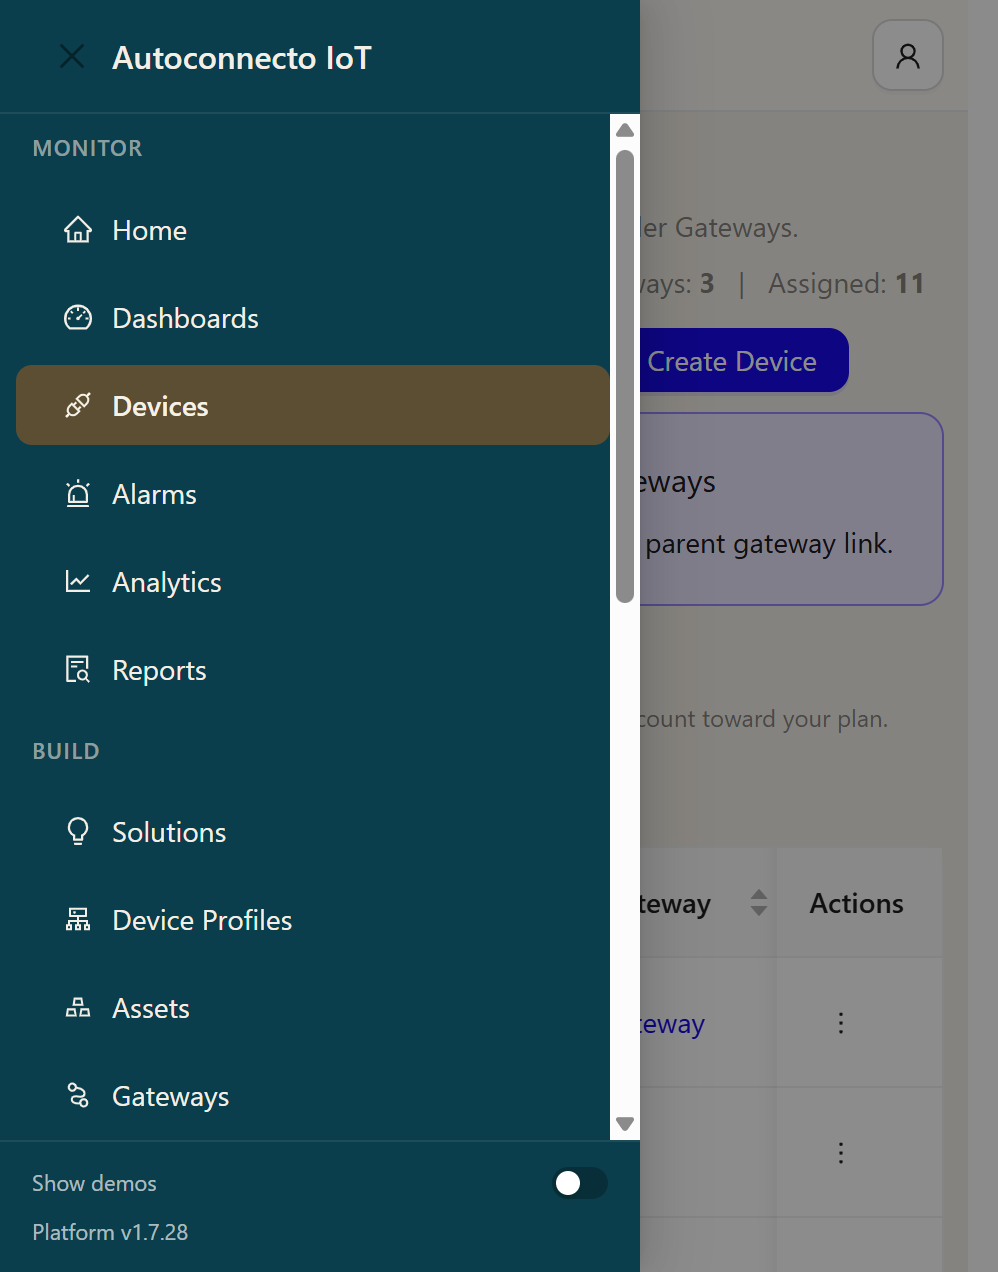Open the Assets section
The height and width of the screenshot is (1272, 998).
click(313, 1008)
